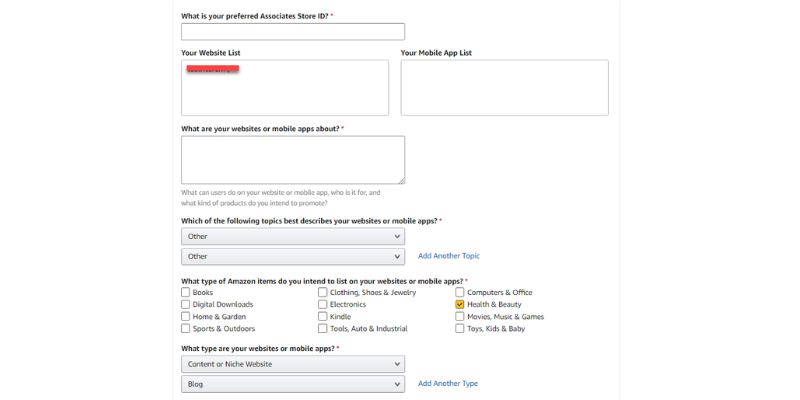This screenshot has width=800, height=400.
Task: Expand the second topic dropdown
Action: tap(293, 256)
